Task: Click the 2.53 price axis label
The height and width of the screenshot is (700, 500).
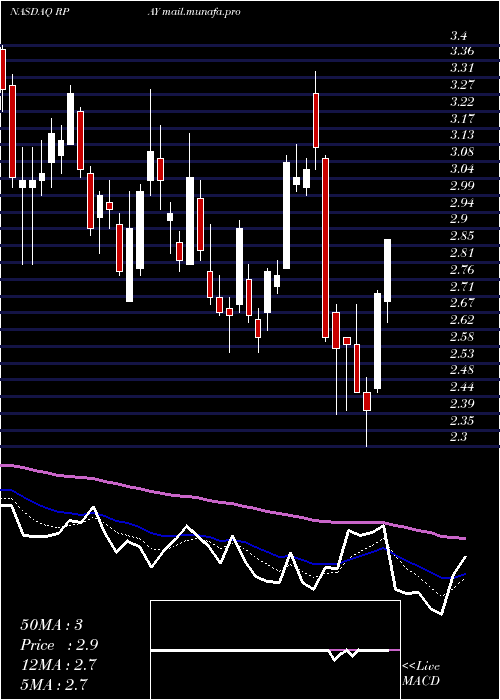Action: pos(462,354)
